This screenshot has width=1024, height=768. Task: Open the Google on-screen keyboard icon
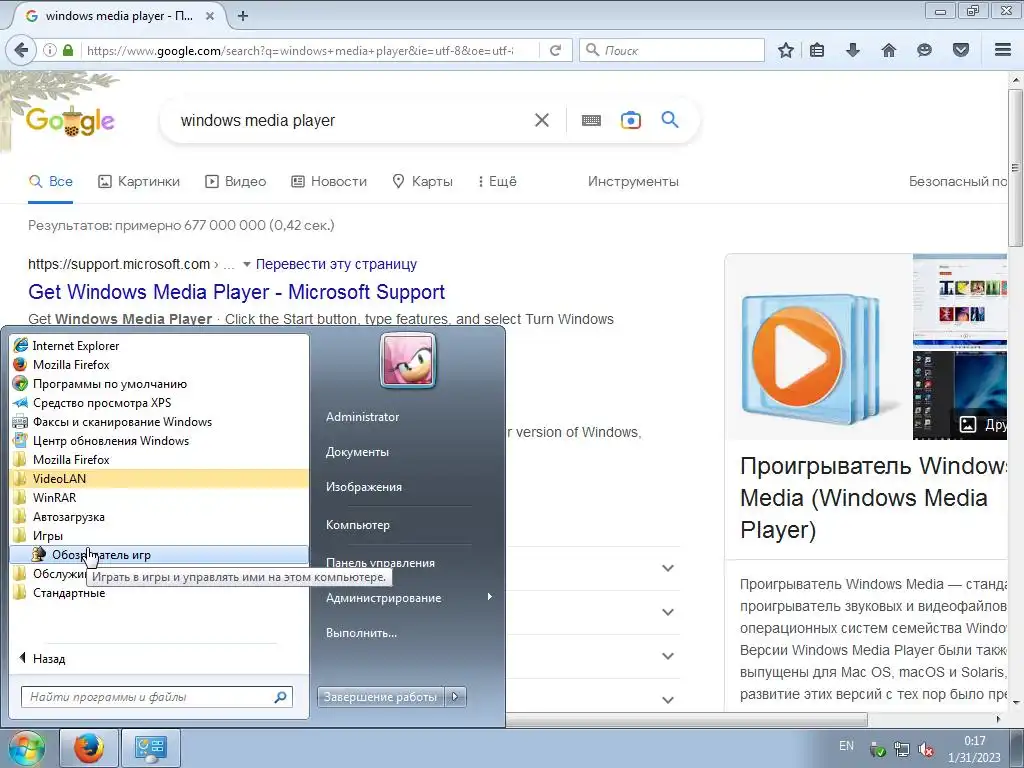click(591, 120)
